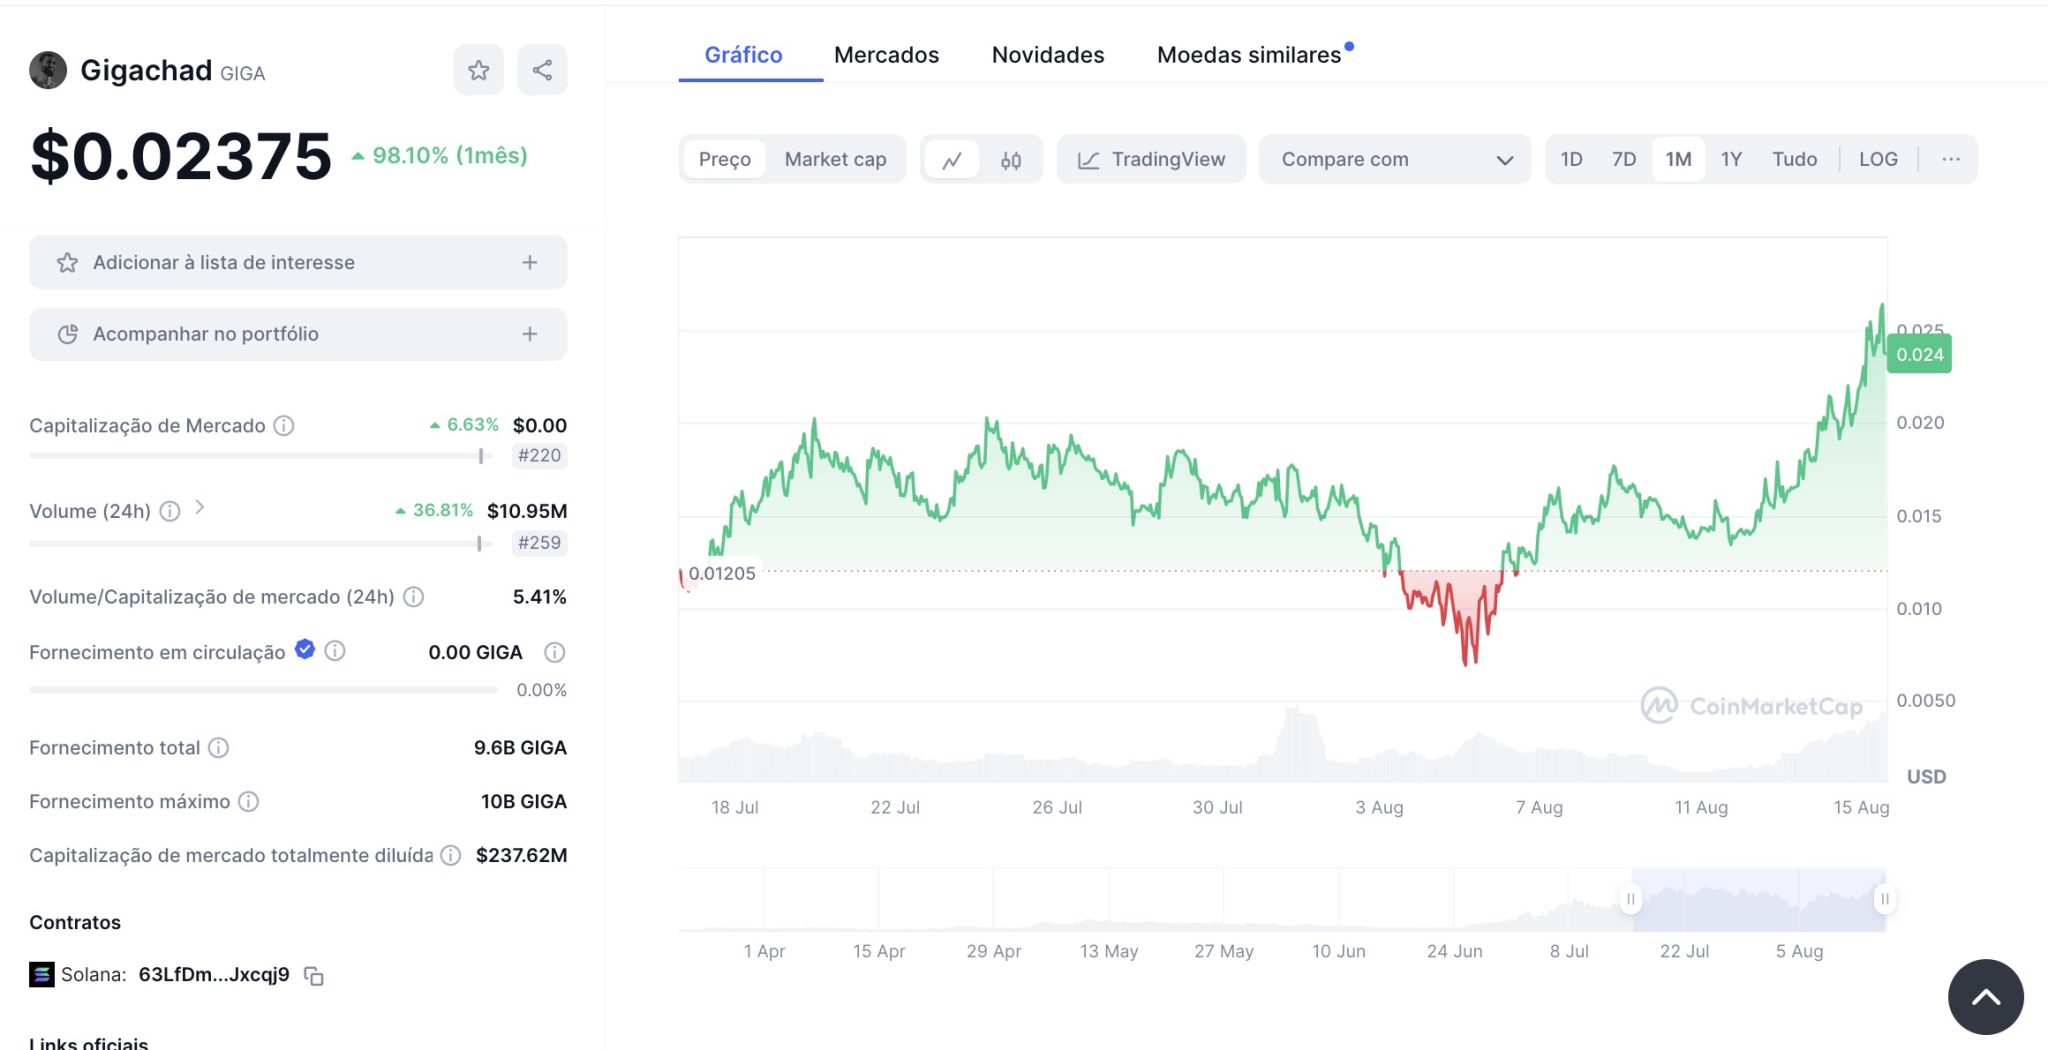Click Acompanhar no portfólio
Screen dimensions: 2048x1050
point(297,333)
